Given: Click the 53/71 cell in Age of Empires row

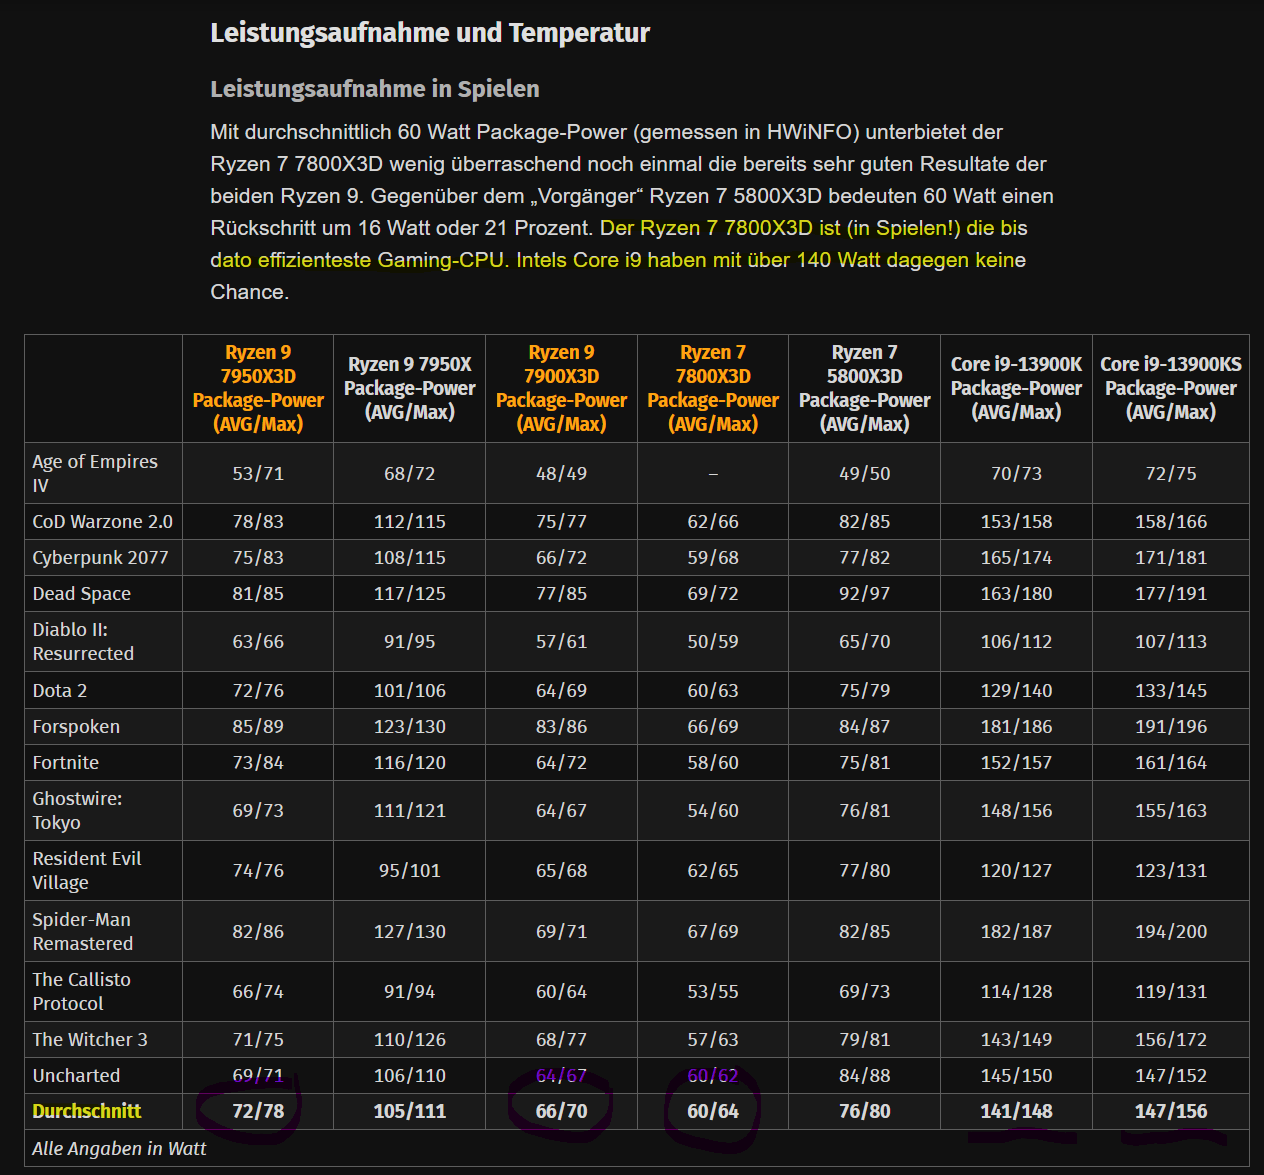Looking at the screenshot, I should coord(258,473).
